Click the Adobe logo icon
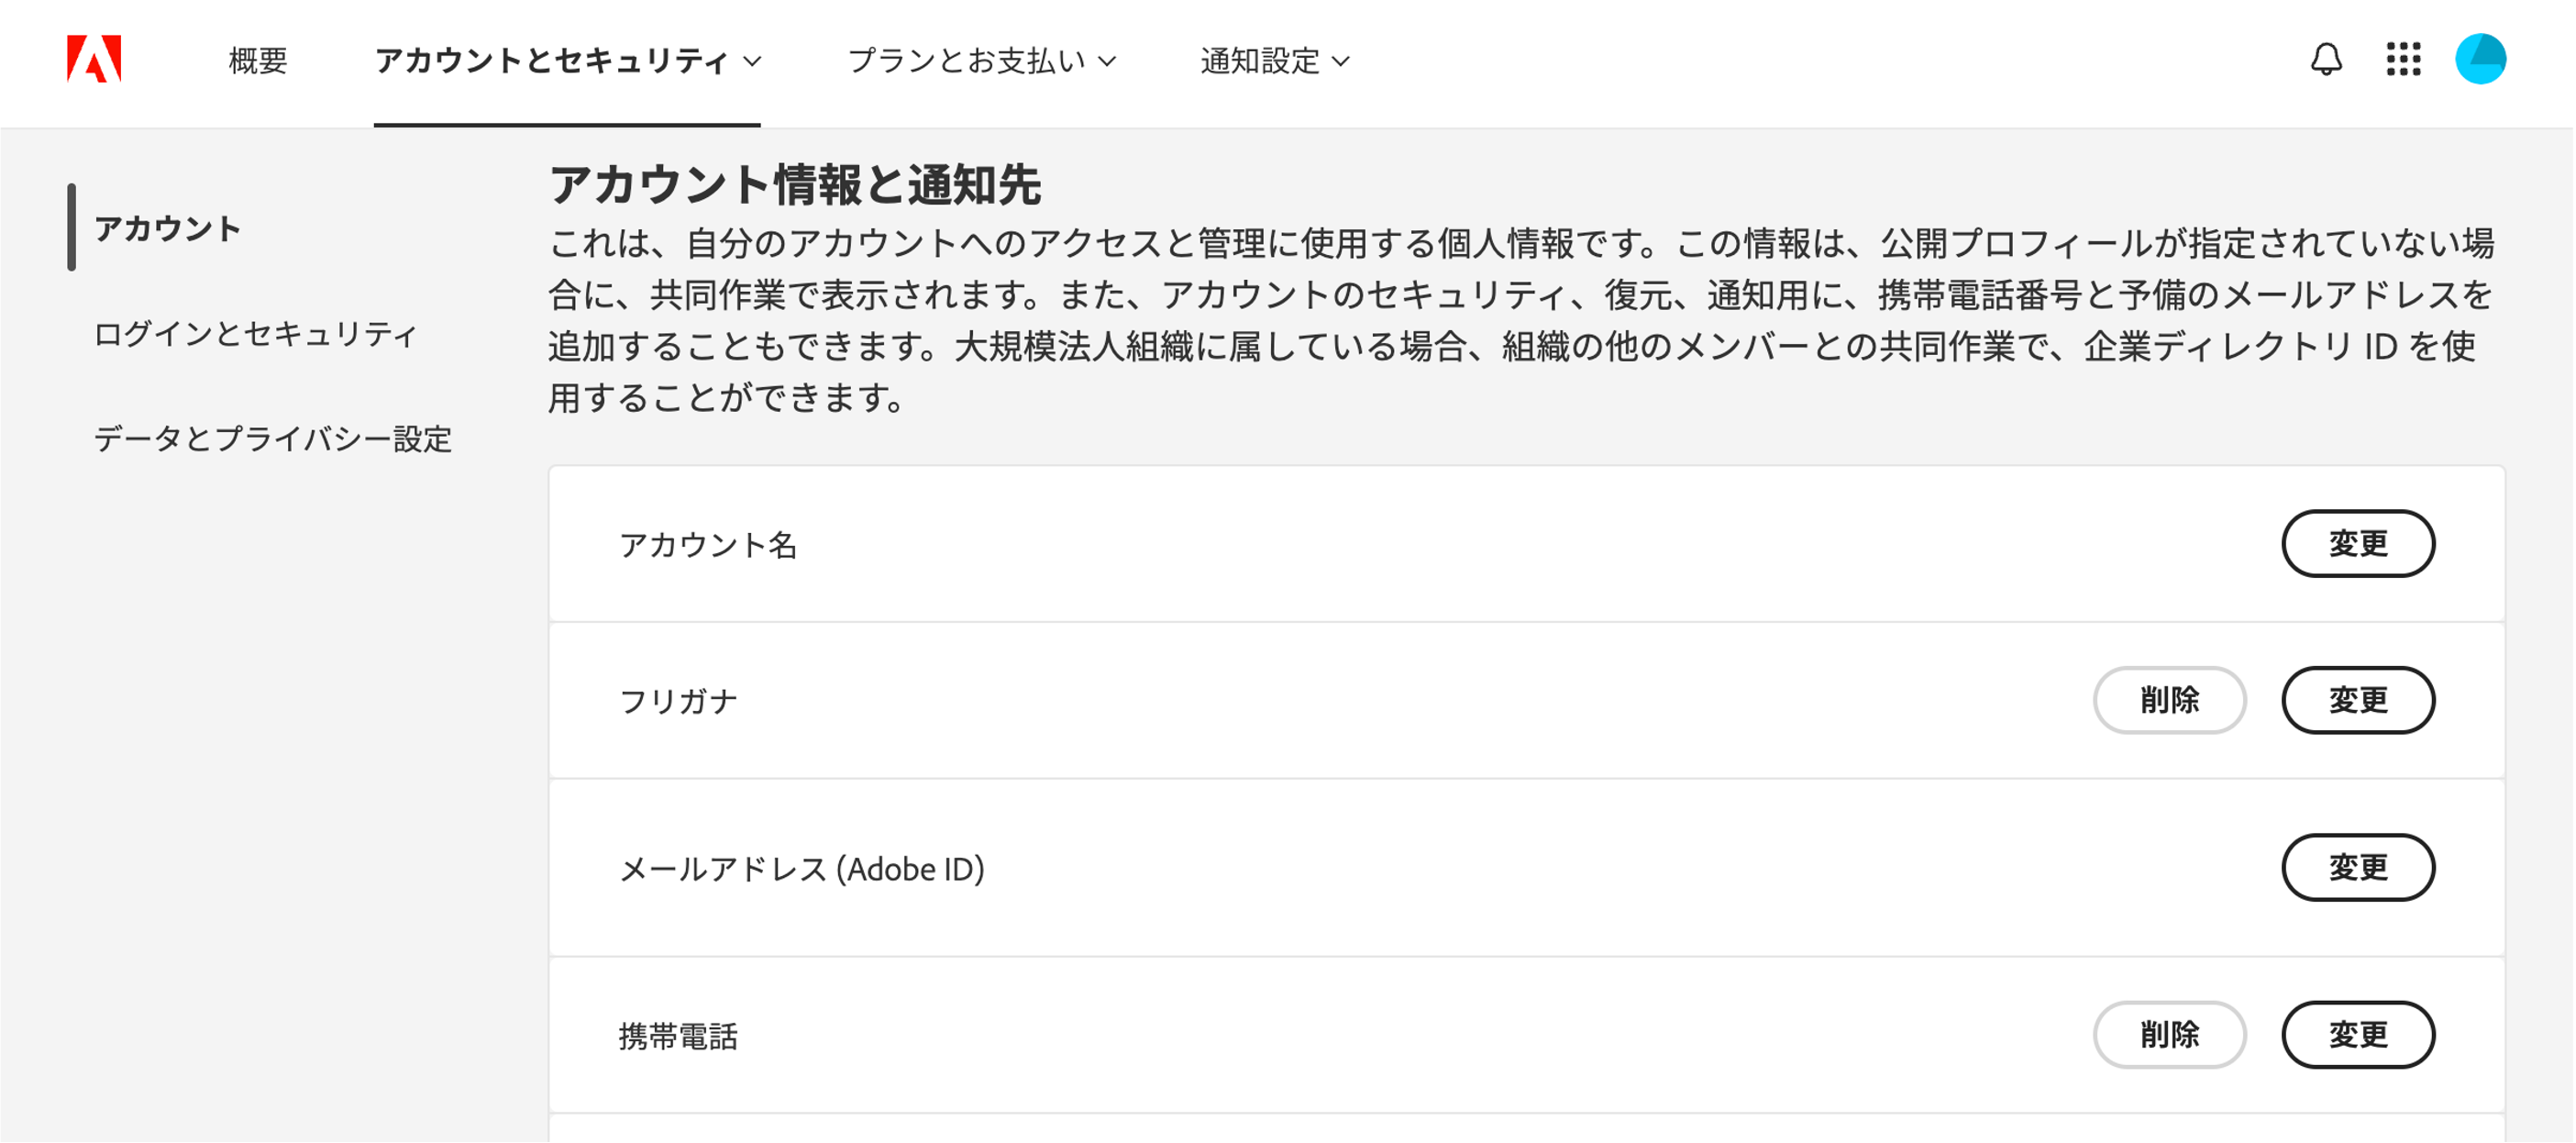 click(x=94, y=59)
